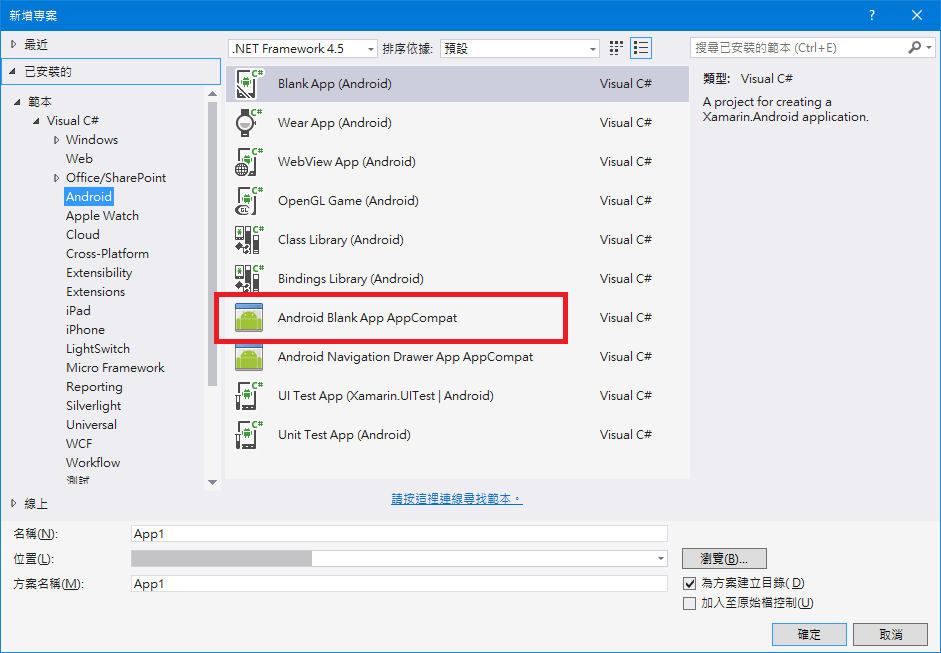Enable the 加入至原始檔控制 checkbox
The width and height of the screenshot is (941, 653).
pos(690,603)
